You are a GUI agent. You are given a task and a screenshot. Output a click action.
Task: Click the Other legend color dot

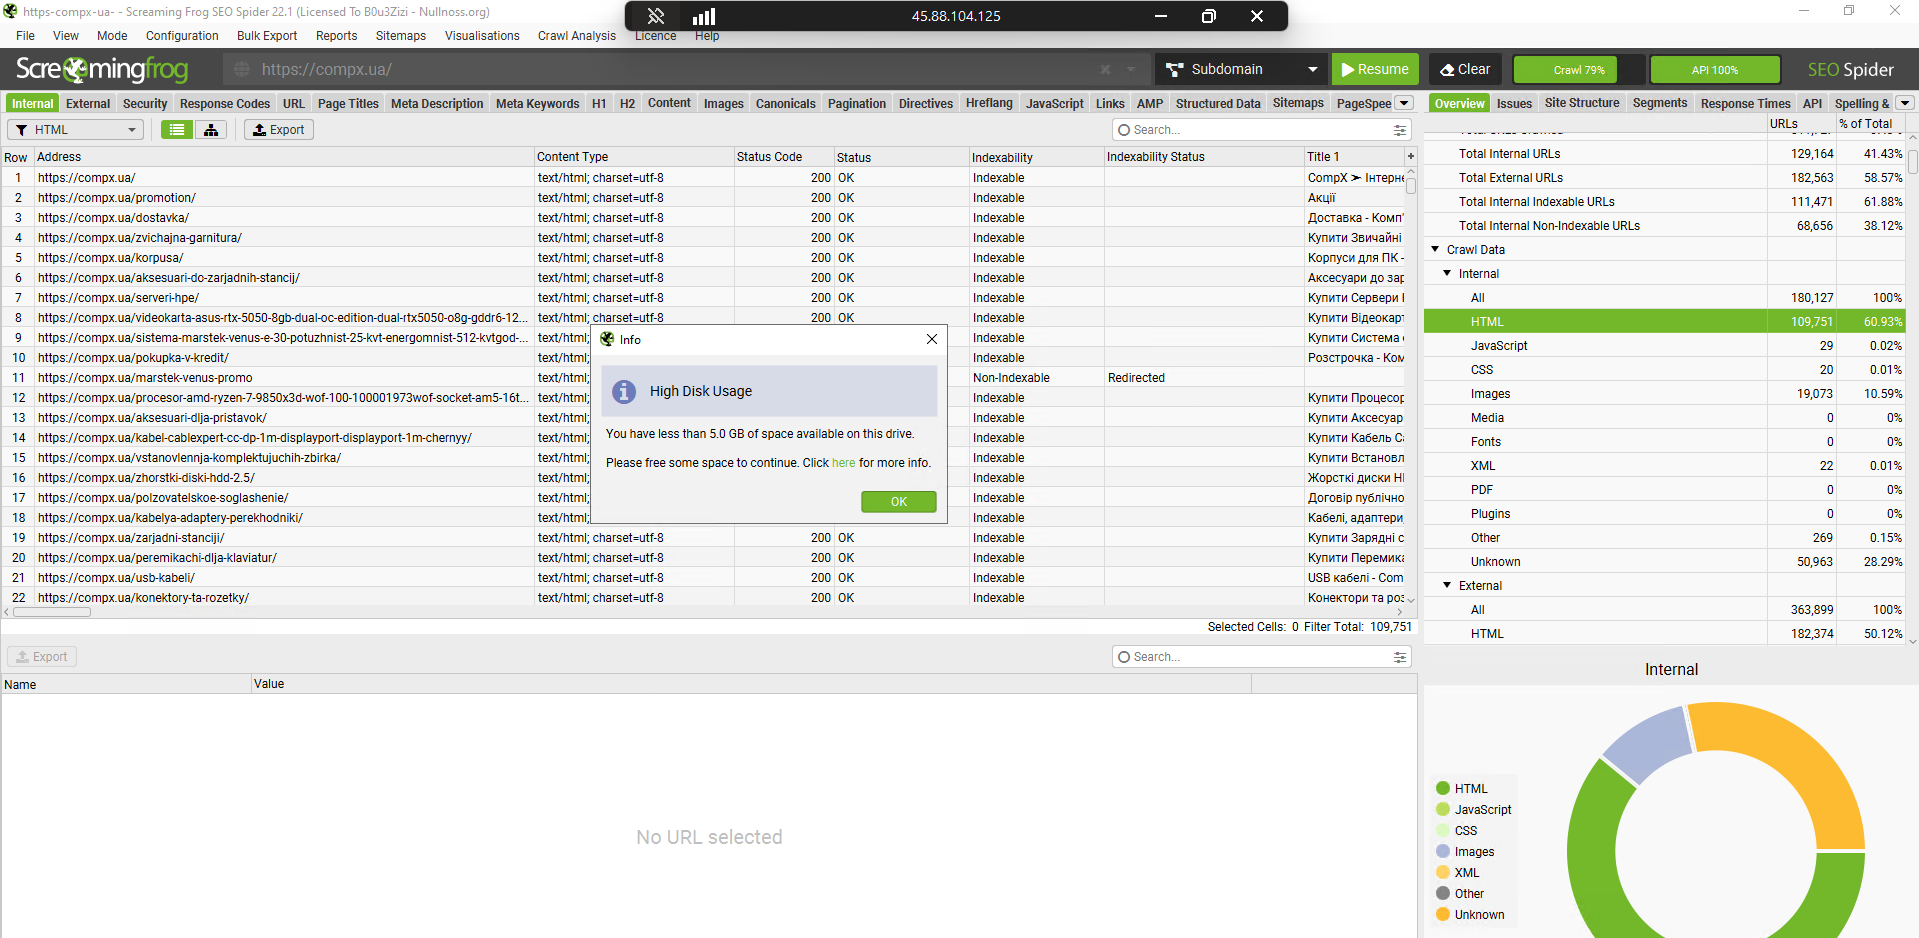click(x=1443, y=893)
